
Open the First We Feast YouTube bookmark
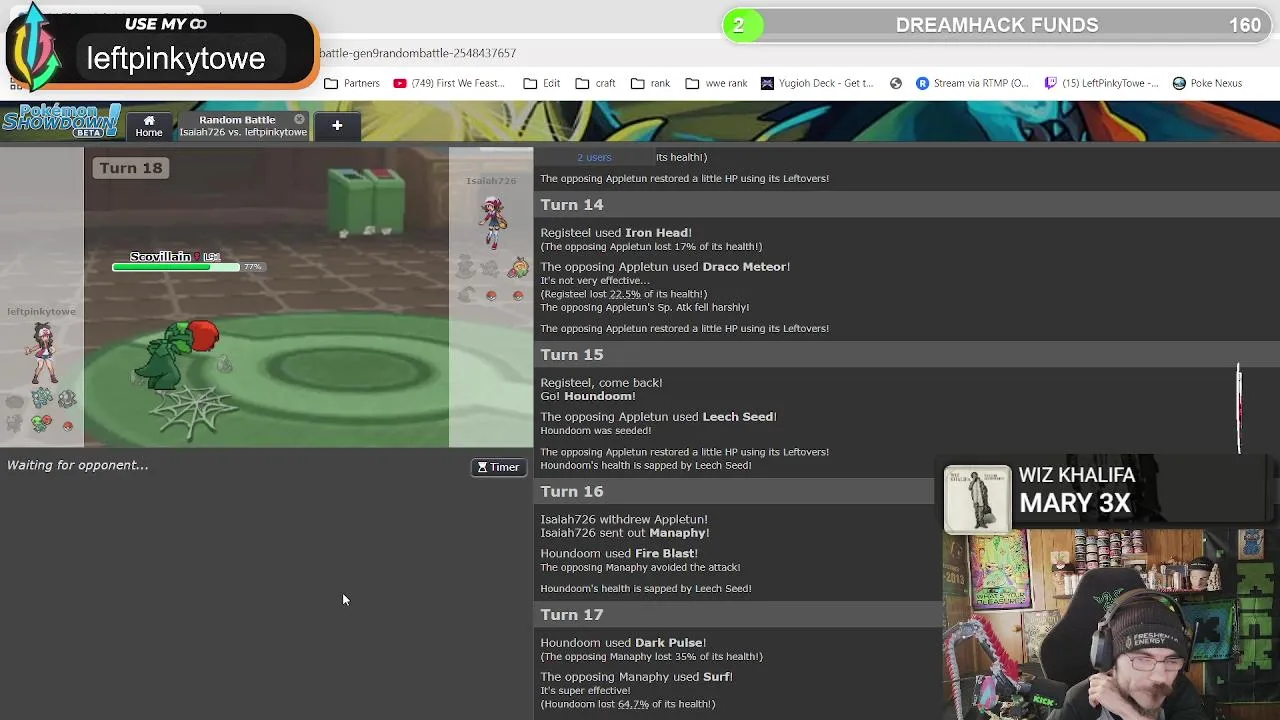click(449, 83)
